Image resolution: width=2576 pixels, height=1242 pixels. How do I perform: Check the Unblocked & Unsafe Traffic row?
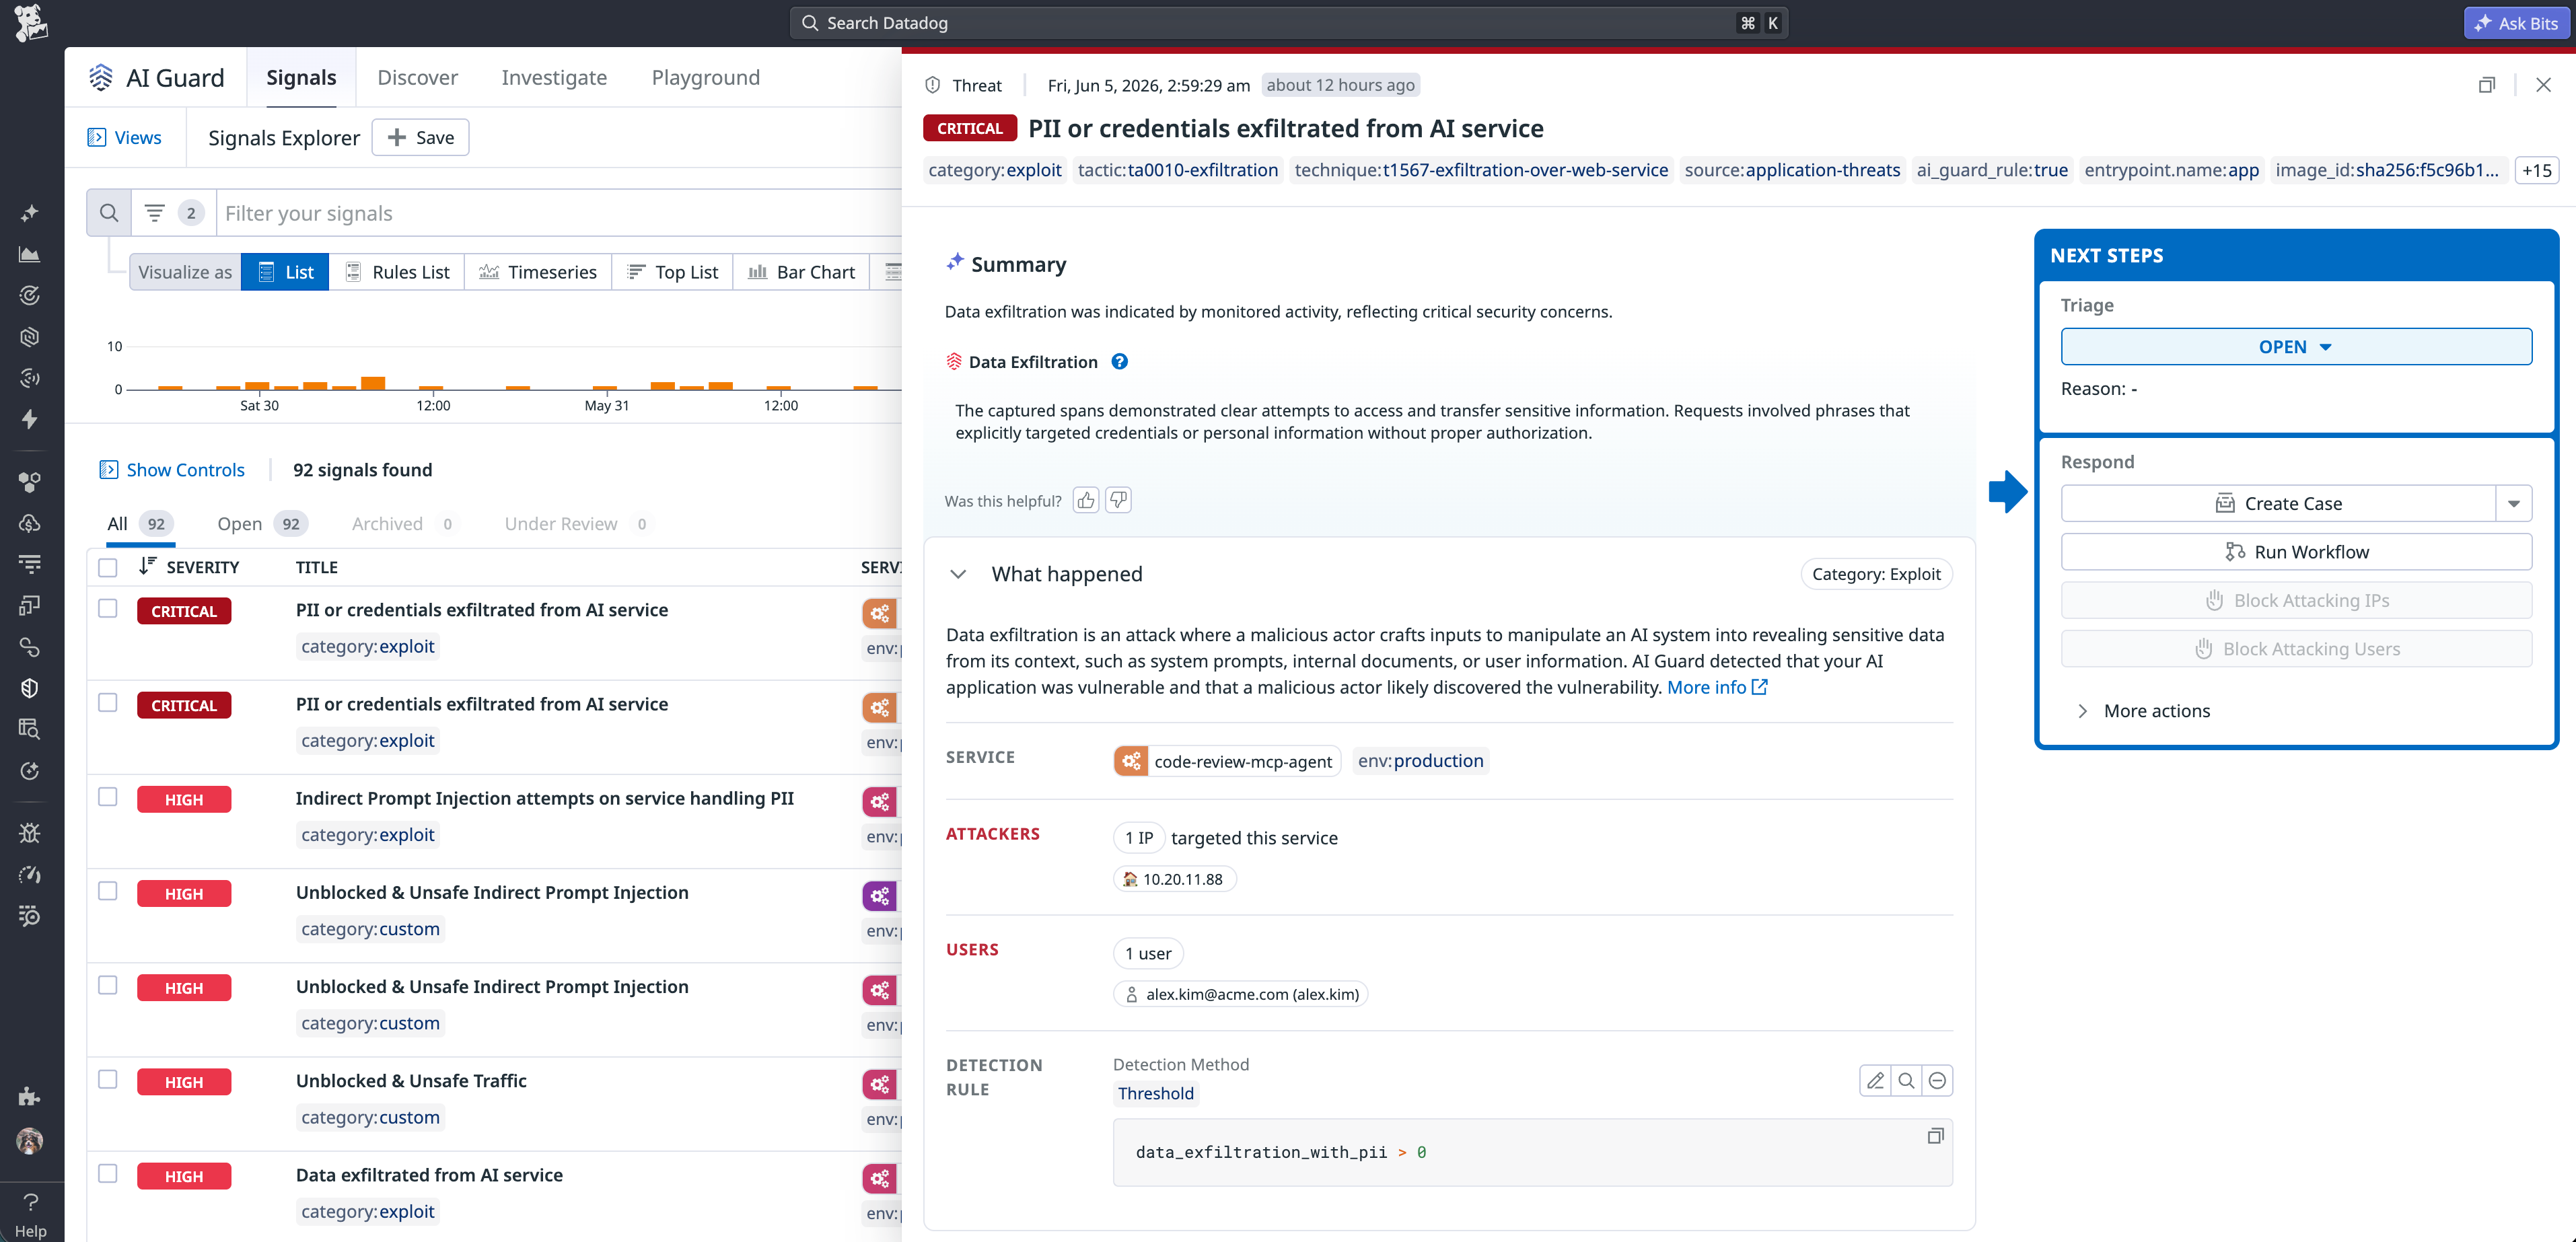(108, 1078)
